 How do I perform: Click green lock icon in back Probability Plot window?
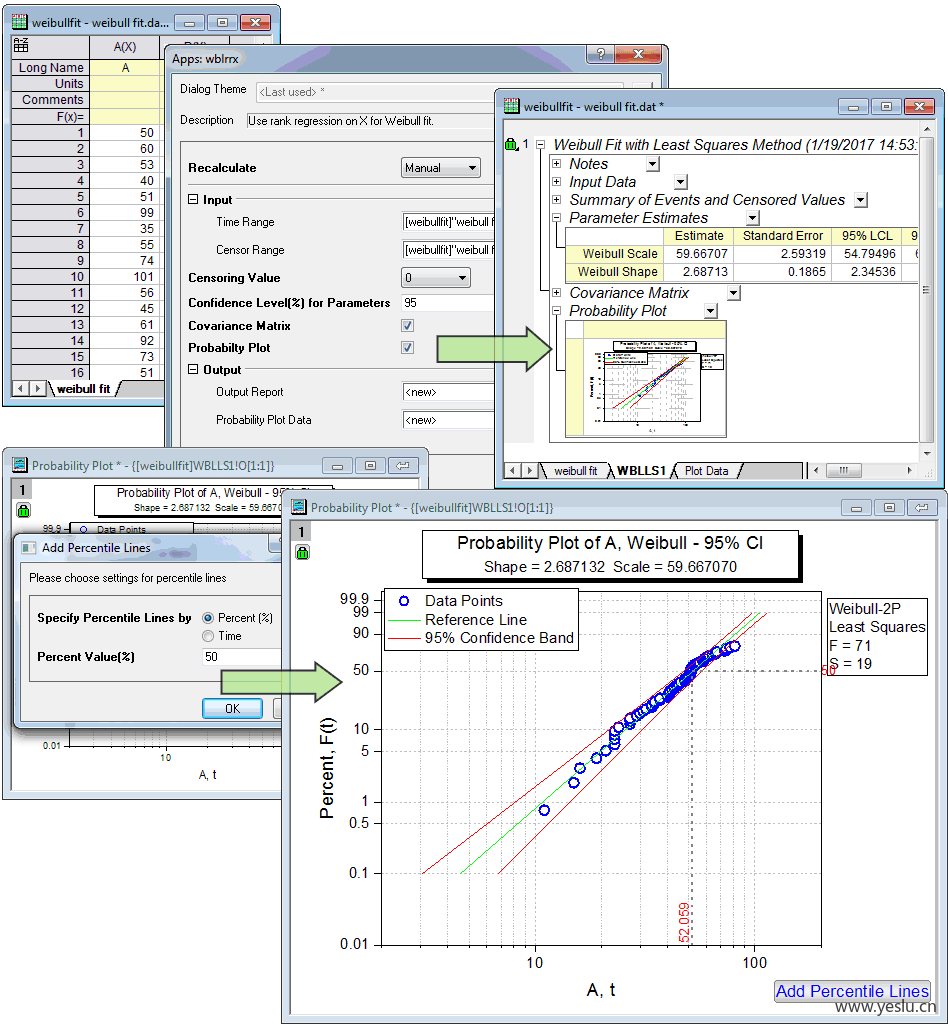pyautogui.click(x=23, y=510)
